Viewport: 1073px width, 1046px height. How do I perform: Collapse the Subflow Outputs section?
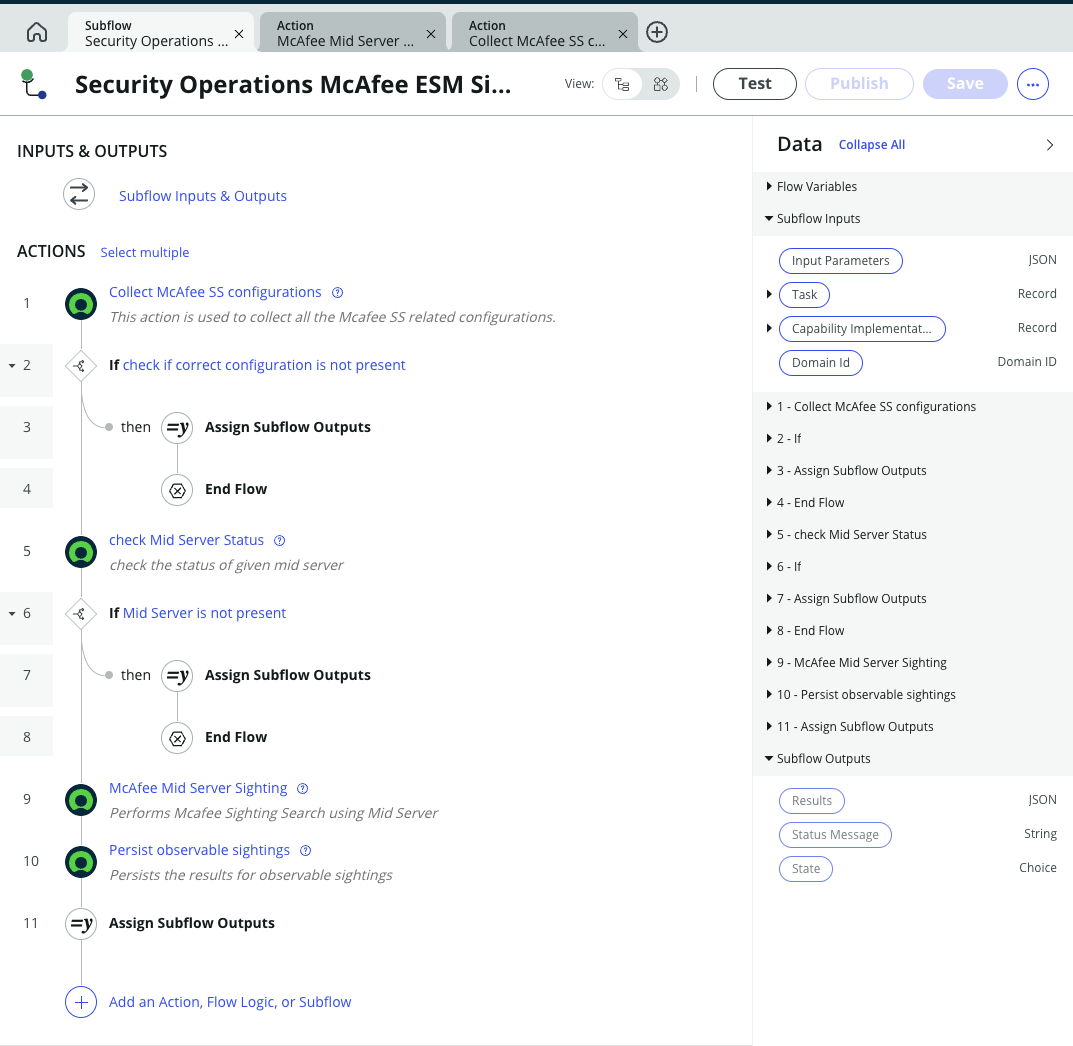pos(769,758)
